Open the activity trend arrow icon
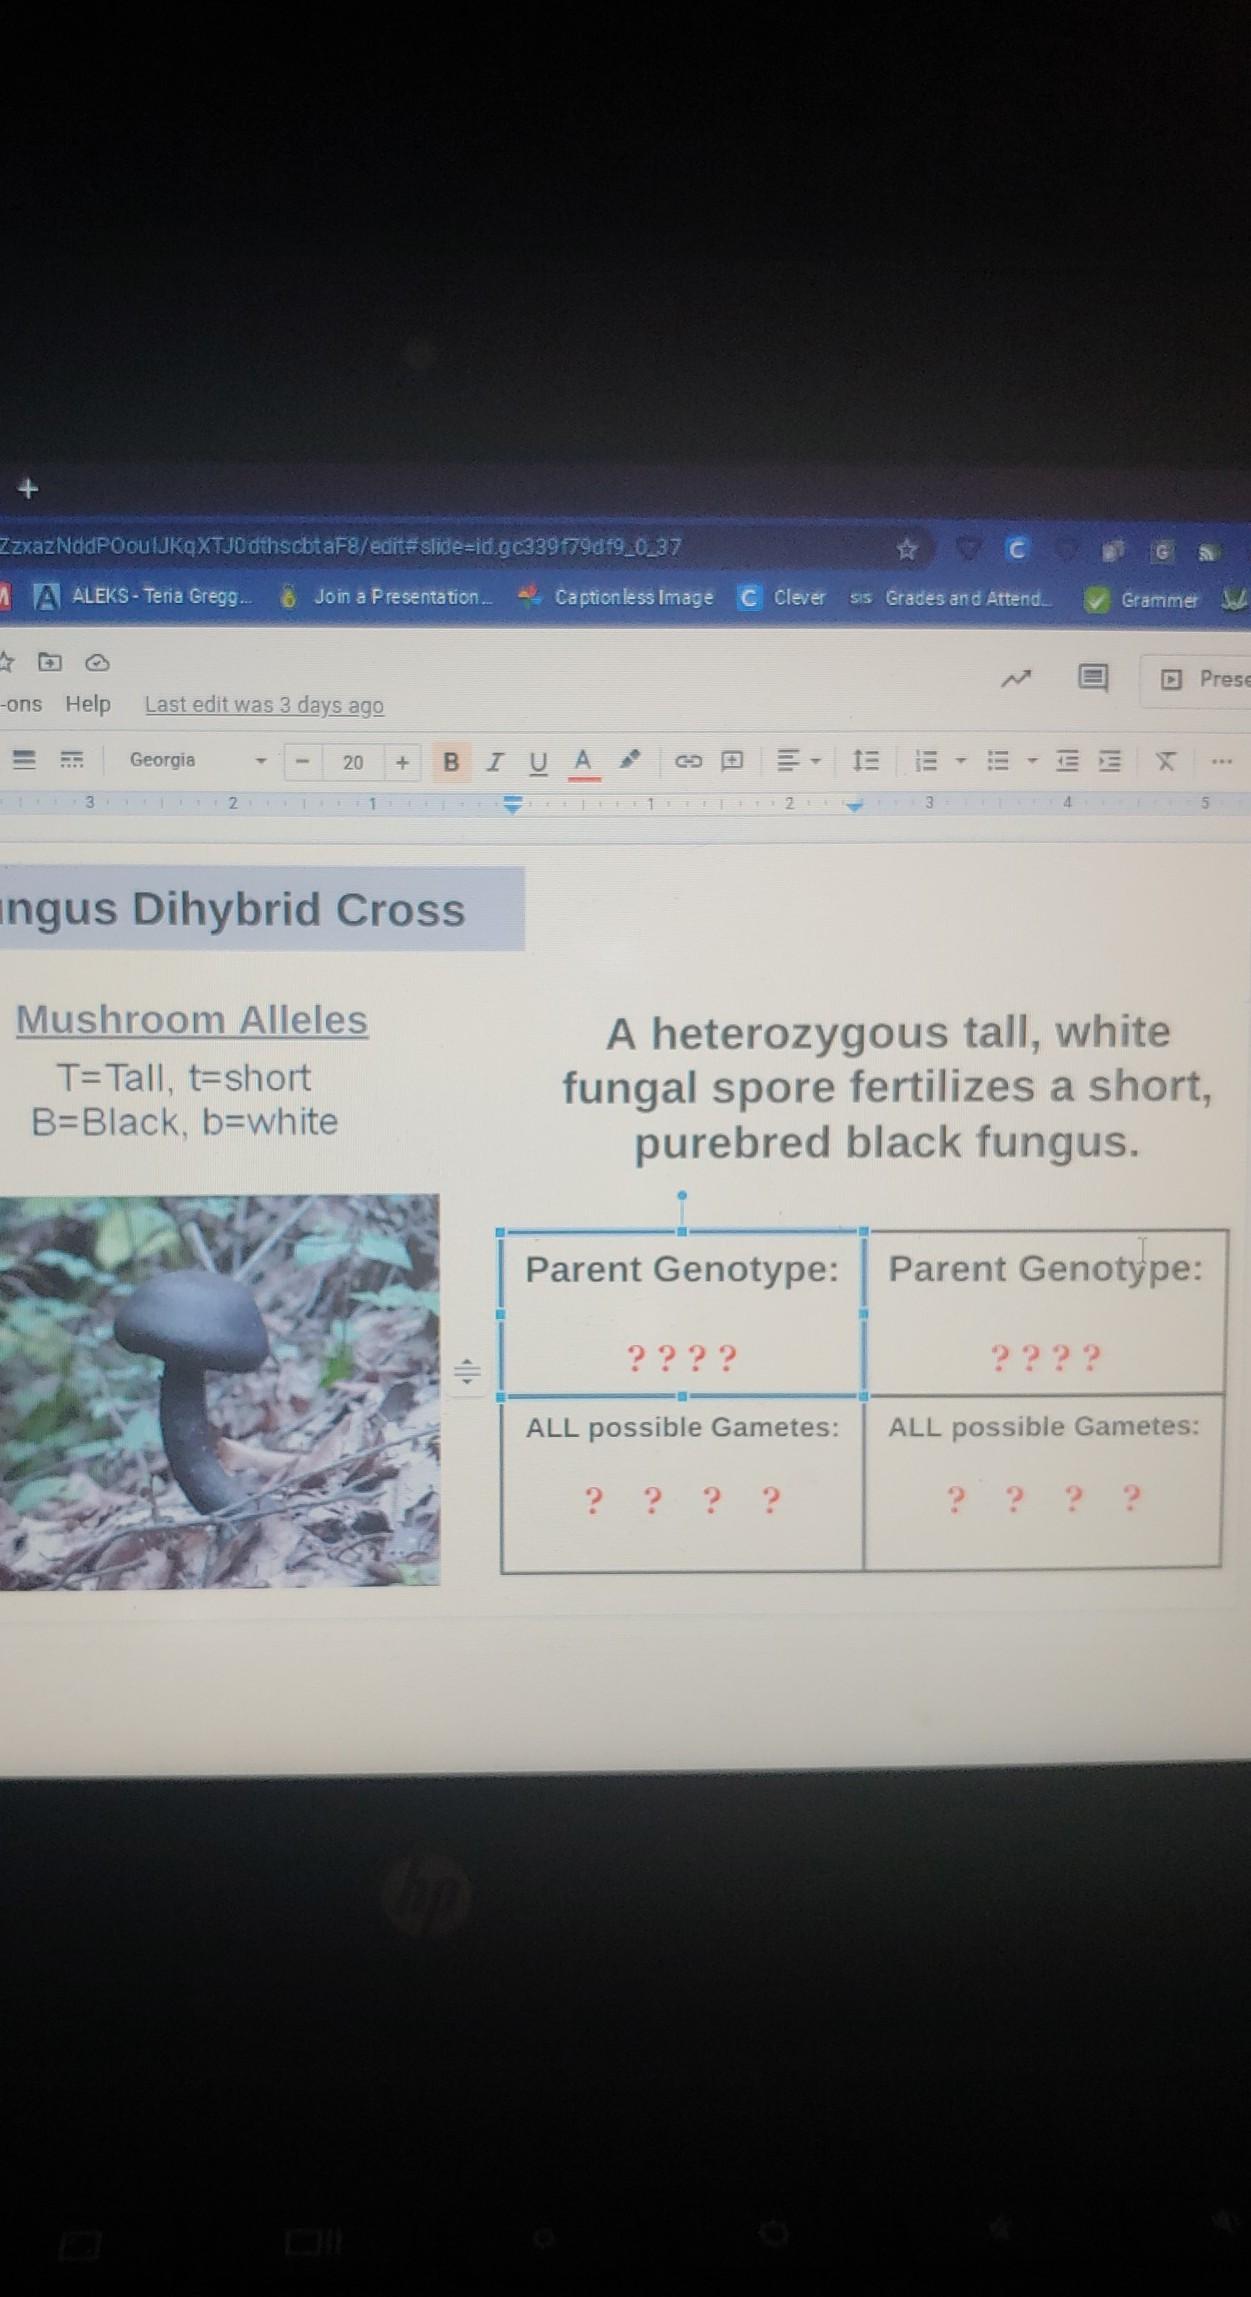1251x2297 pixels. (1016, 679)
